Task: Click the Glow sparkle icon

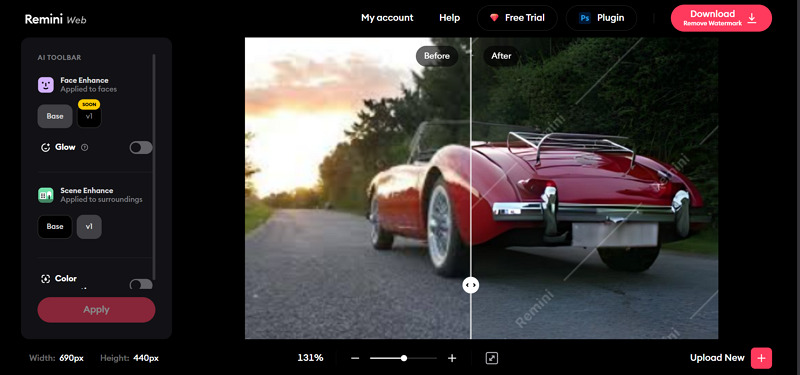Action: click(45, 147)
